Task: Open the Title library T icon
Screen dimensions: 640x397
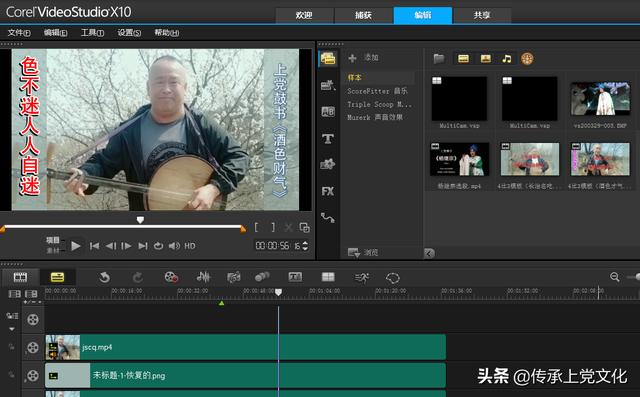Action: pyautogui.click(x=328, y=139)
